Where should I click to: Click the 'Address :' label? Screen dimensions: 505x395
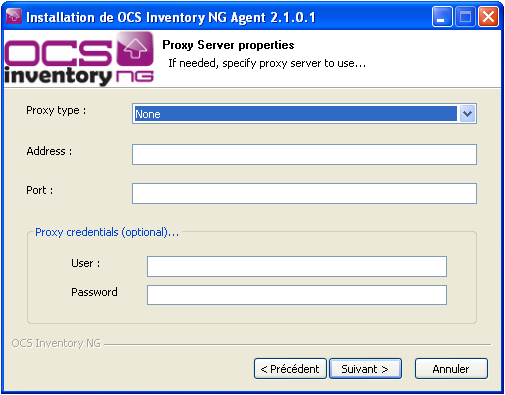49,151
